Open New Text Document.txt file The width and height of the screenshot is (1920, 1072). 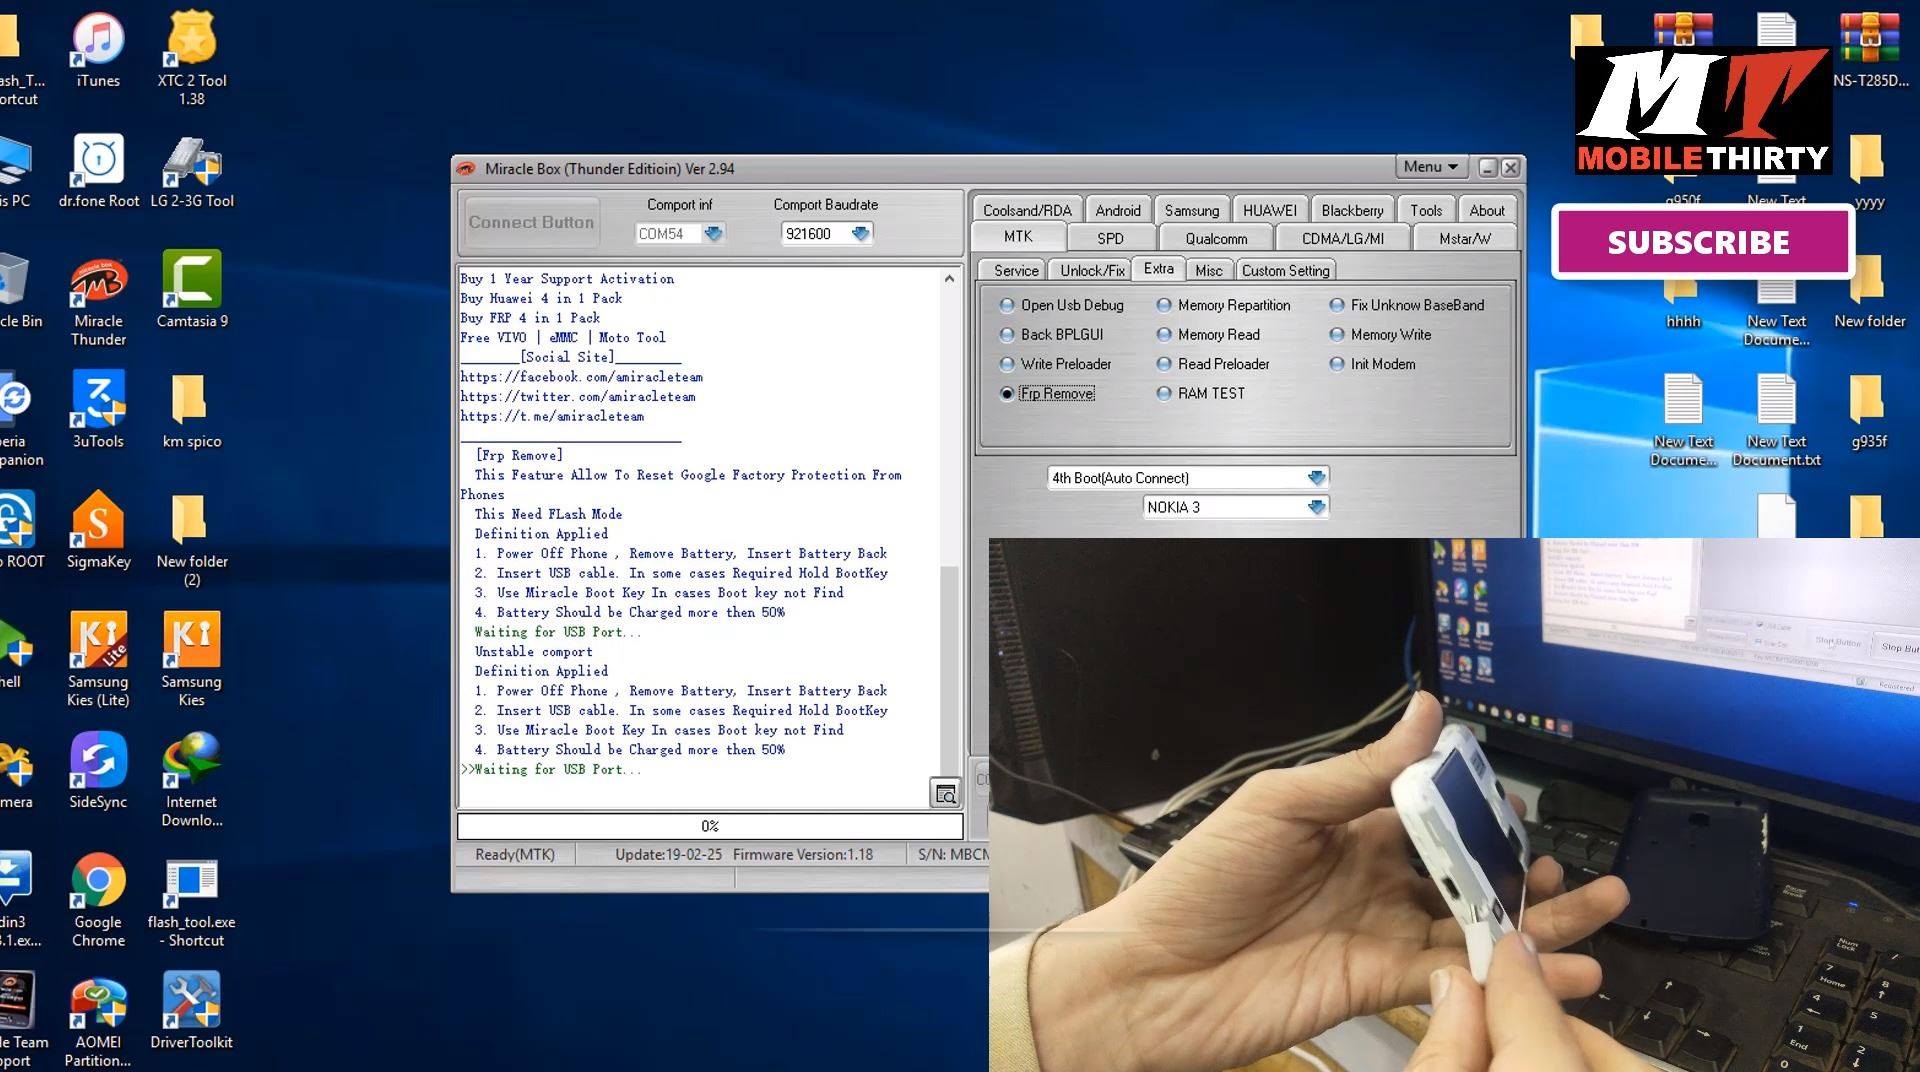1777,420
